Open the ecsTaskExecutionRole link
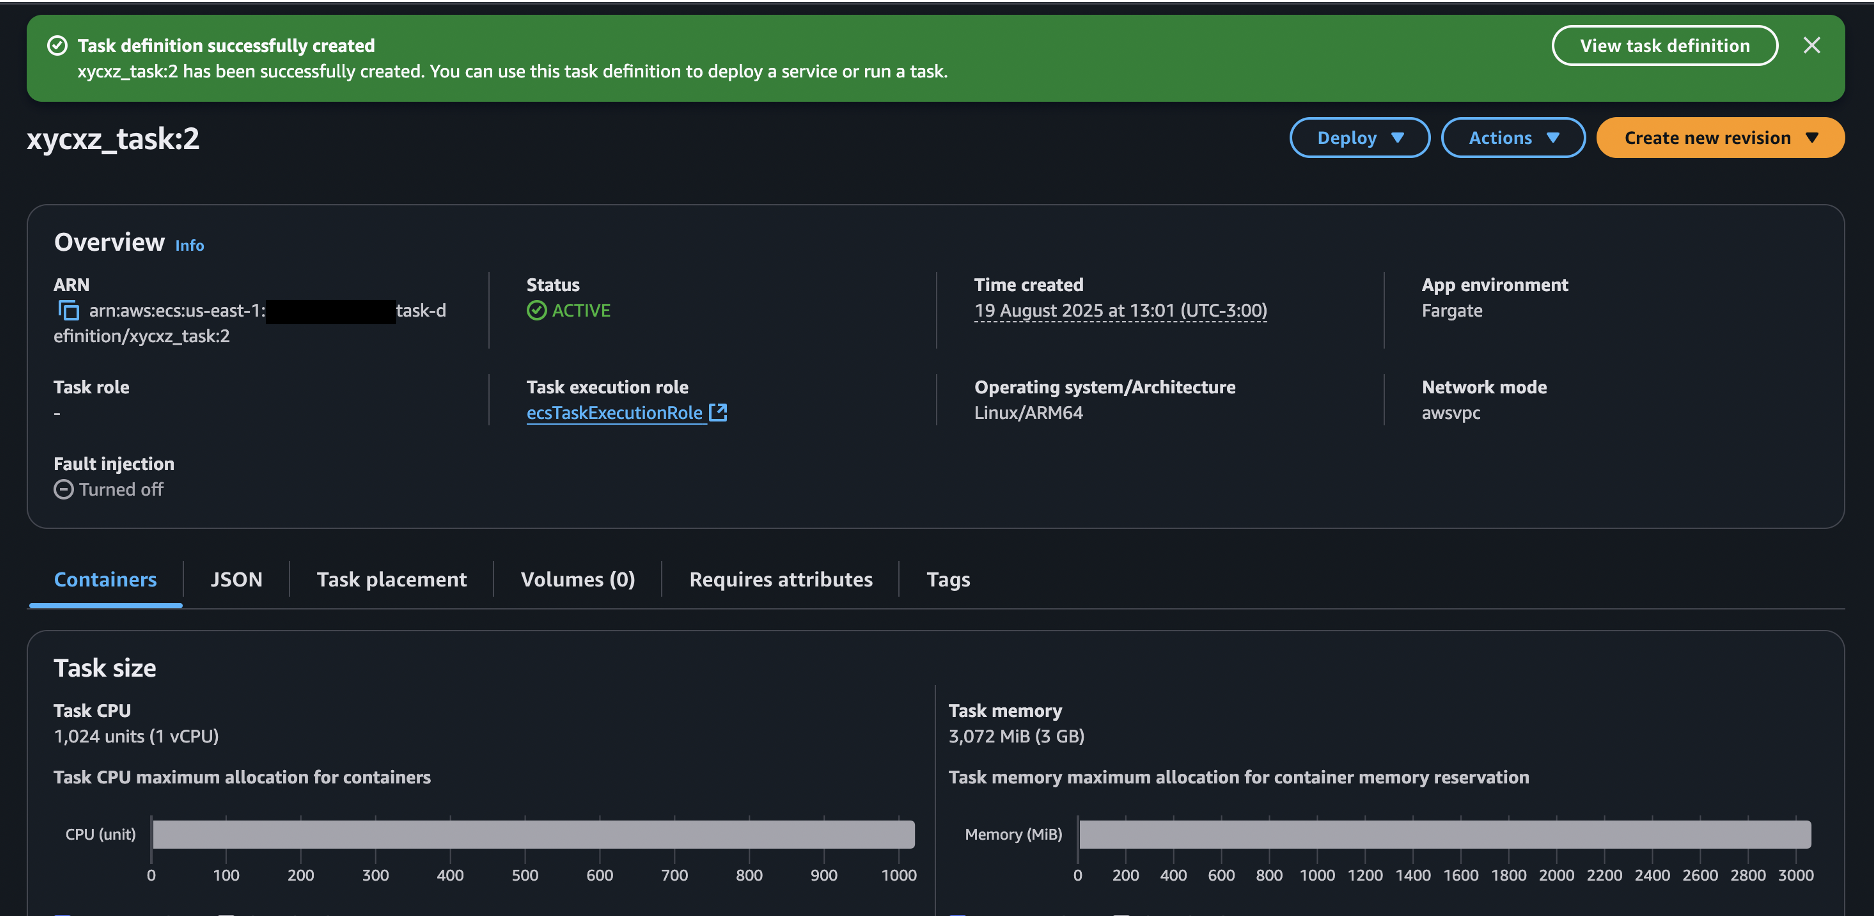 614,413
